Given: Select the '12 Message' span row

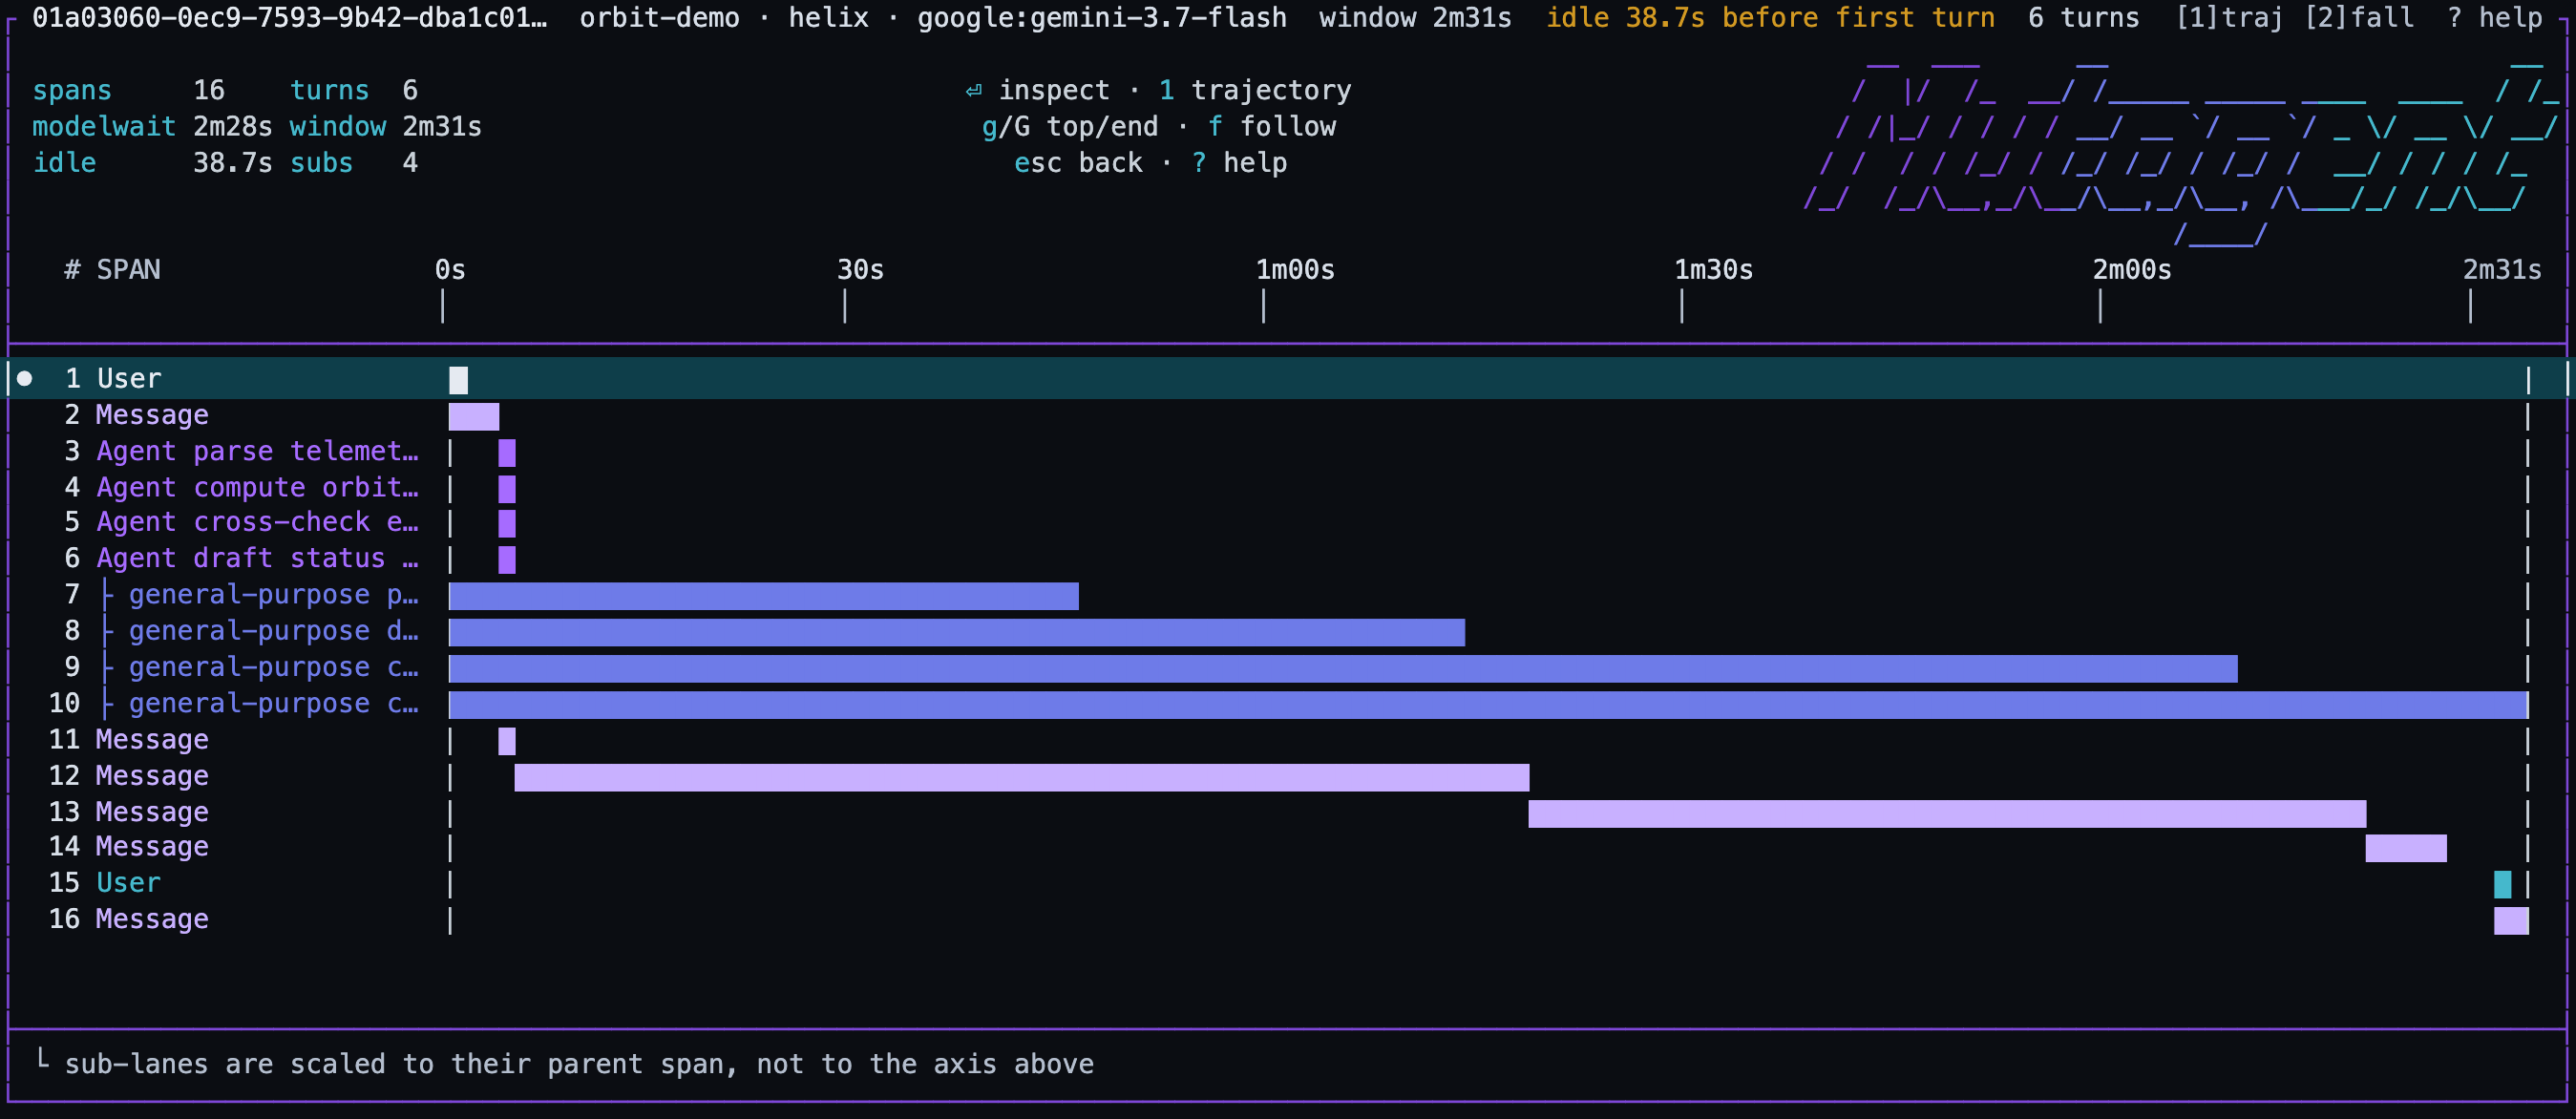Looking at the screenshot, I should 1287,776.
